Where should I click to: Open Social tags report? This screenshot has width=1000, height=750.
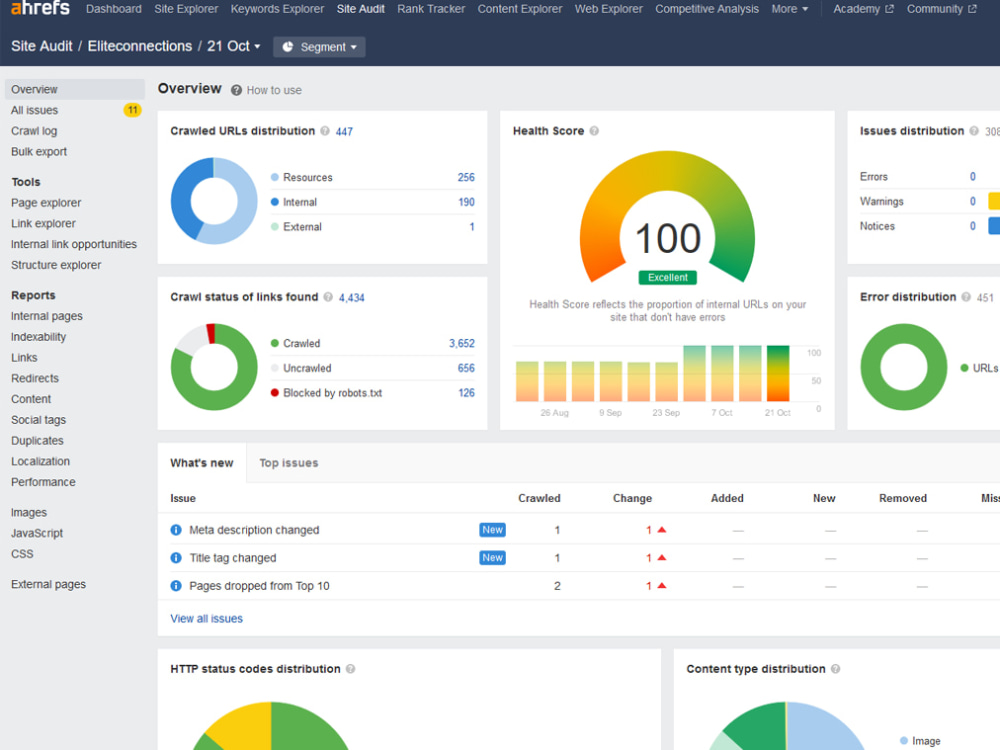[38, 420]
